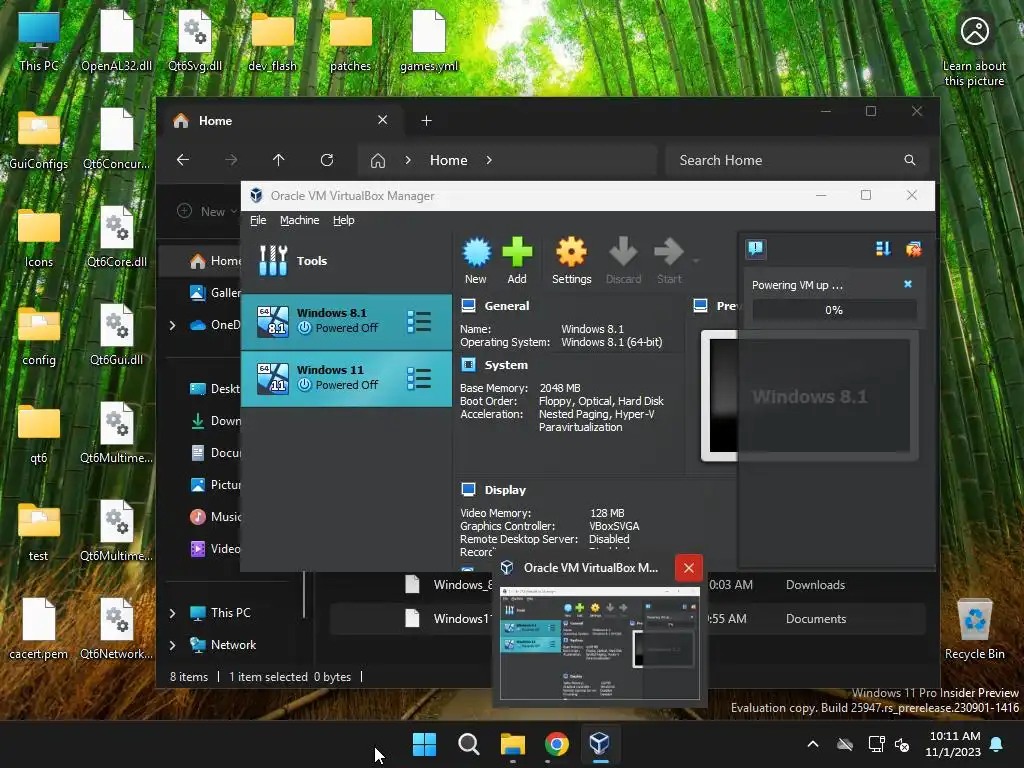This screenshot has height=768, width=1024.
Task: Open the File menu in VirtualBox
Action: pos(258,220)
